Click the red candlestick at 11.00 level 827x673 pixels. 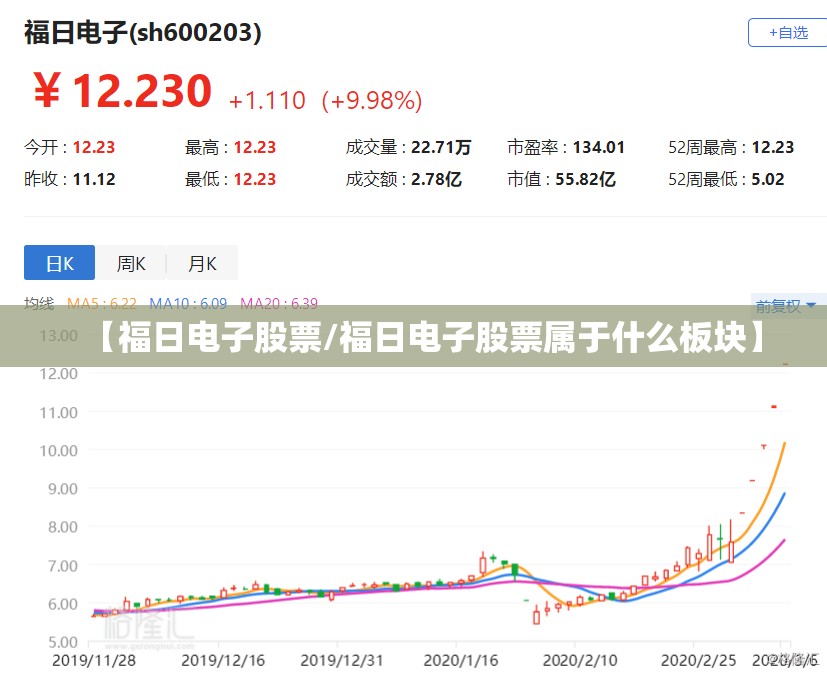tap(774, 406)
